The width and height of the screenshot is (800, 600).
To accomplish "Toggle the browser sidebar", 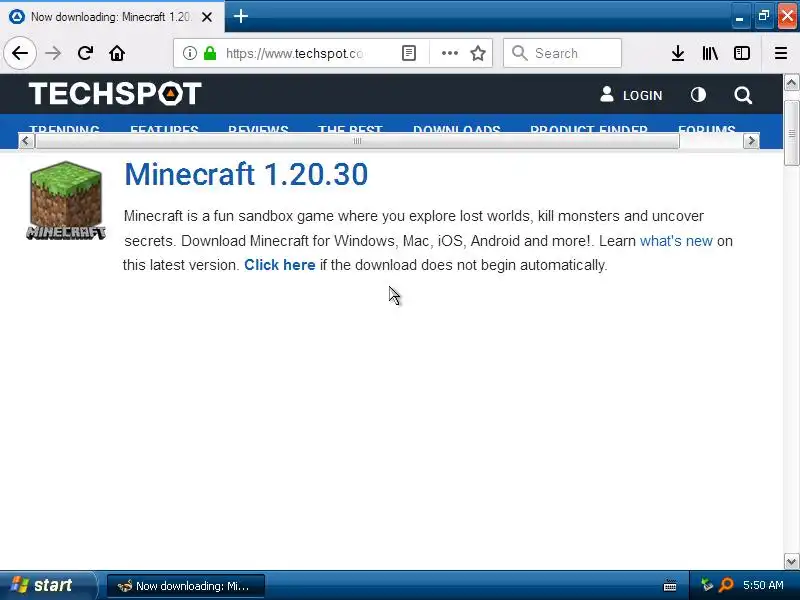I will pos(741,53).
